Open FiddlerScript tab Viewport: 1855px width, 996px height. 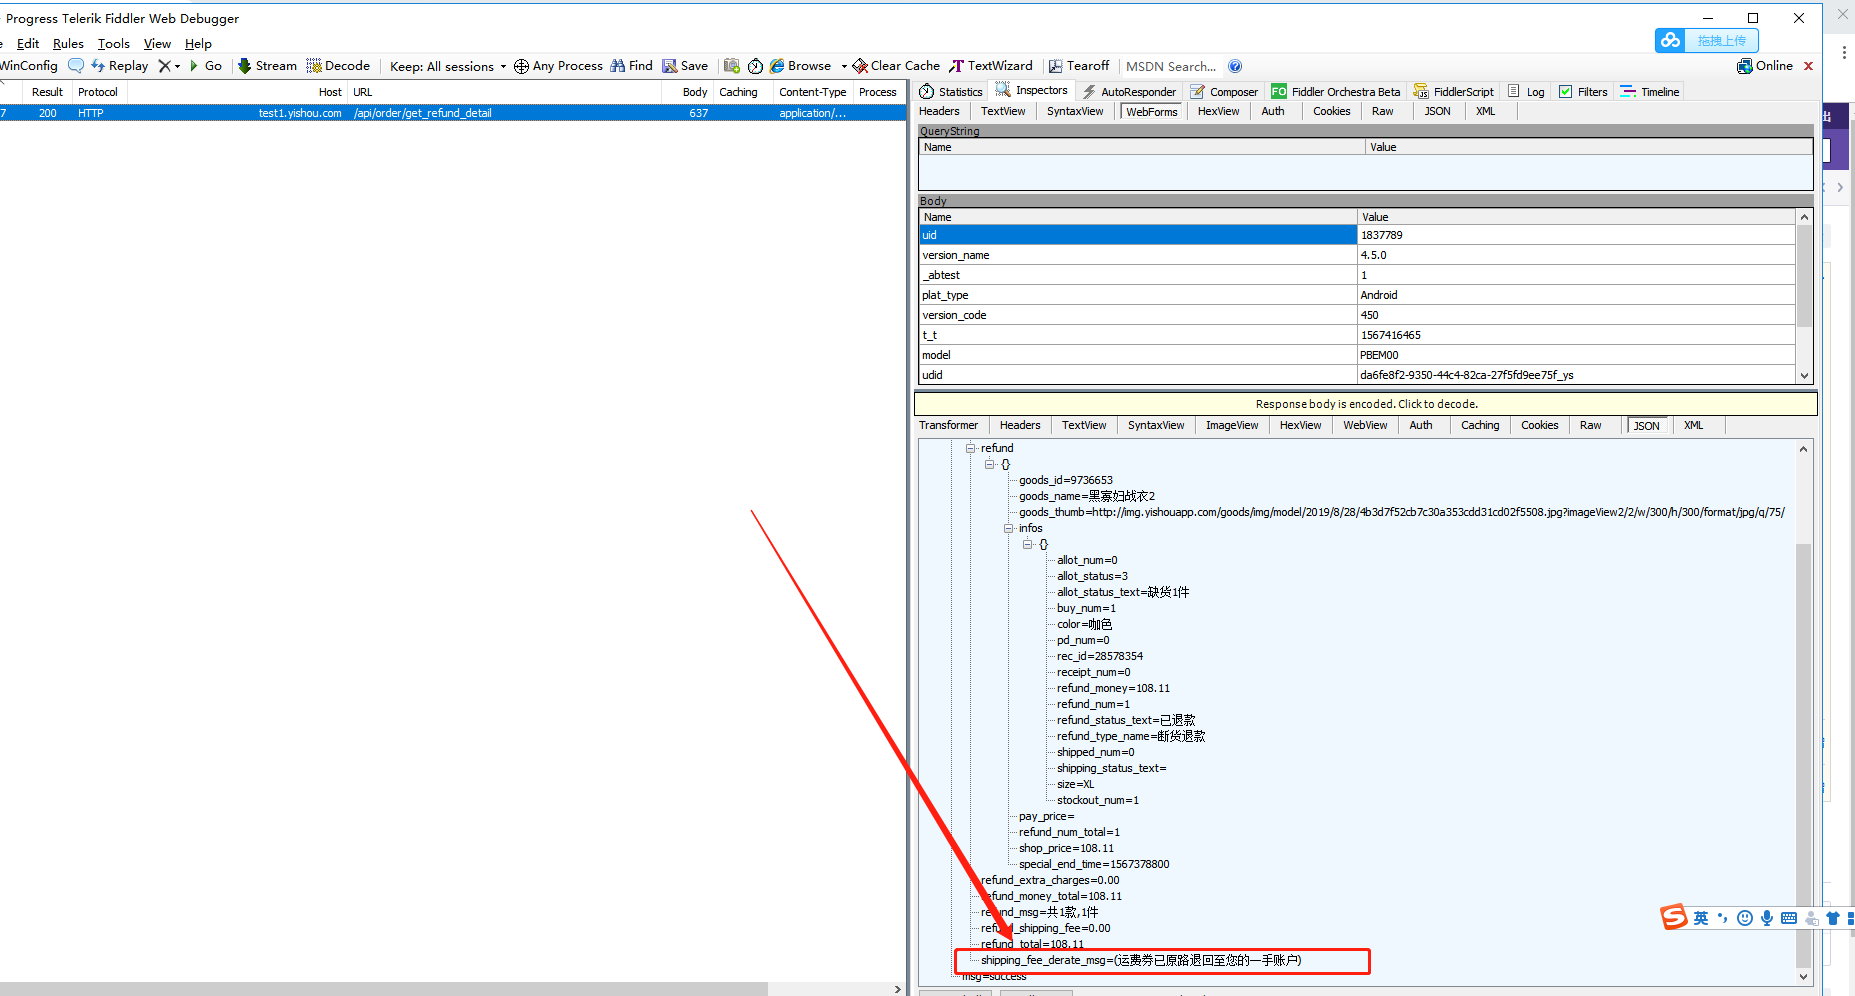tap(1453, 92)
